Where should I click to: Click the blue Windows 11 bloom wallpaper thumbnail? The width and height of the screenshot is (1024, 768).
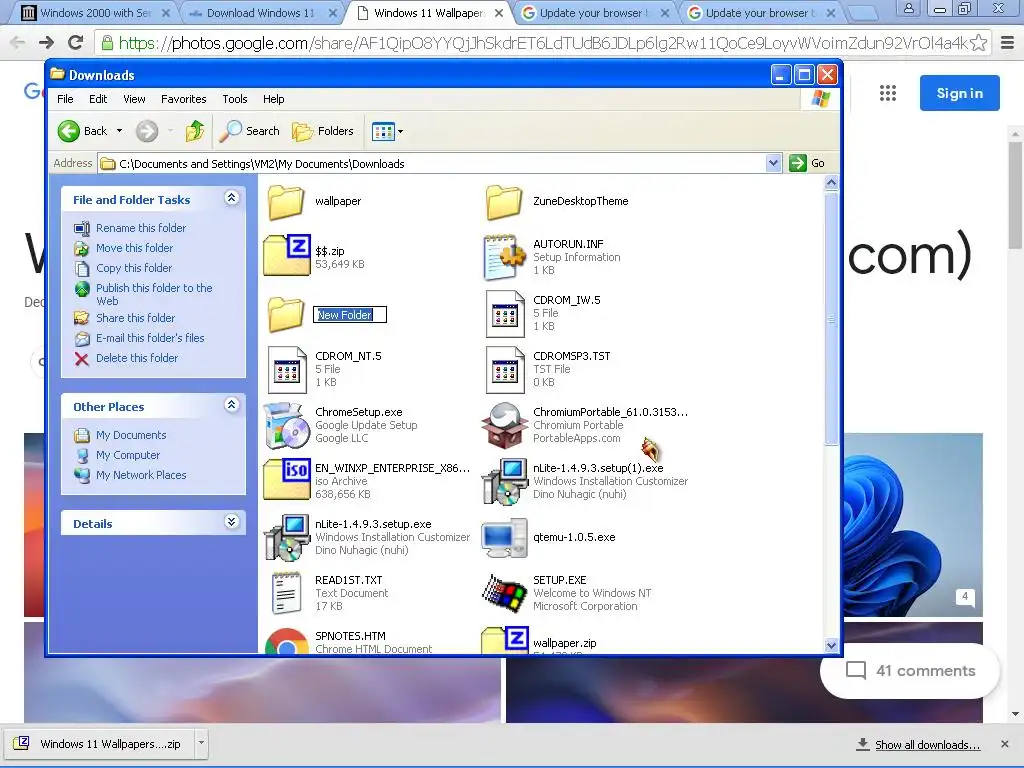click(913, 525)
